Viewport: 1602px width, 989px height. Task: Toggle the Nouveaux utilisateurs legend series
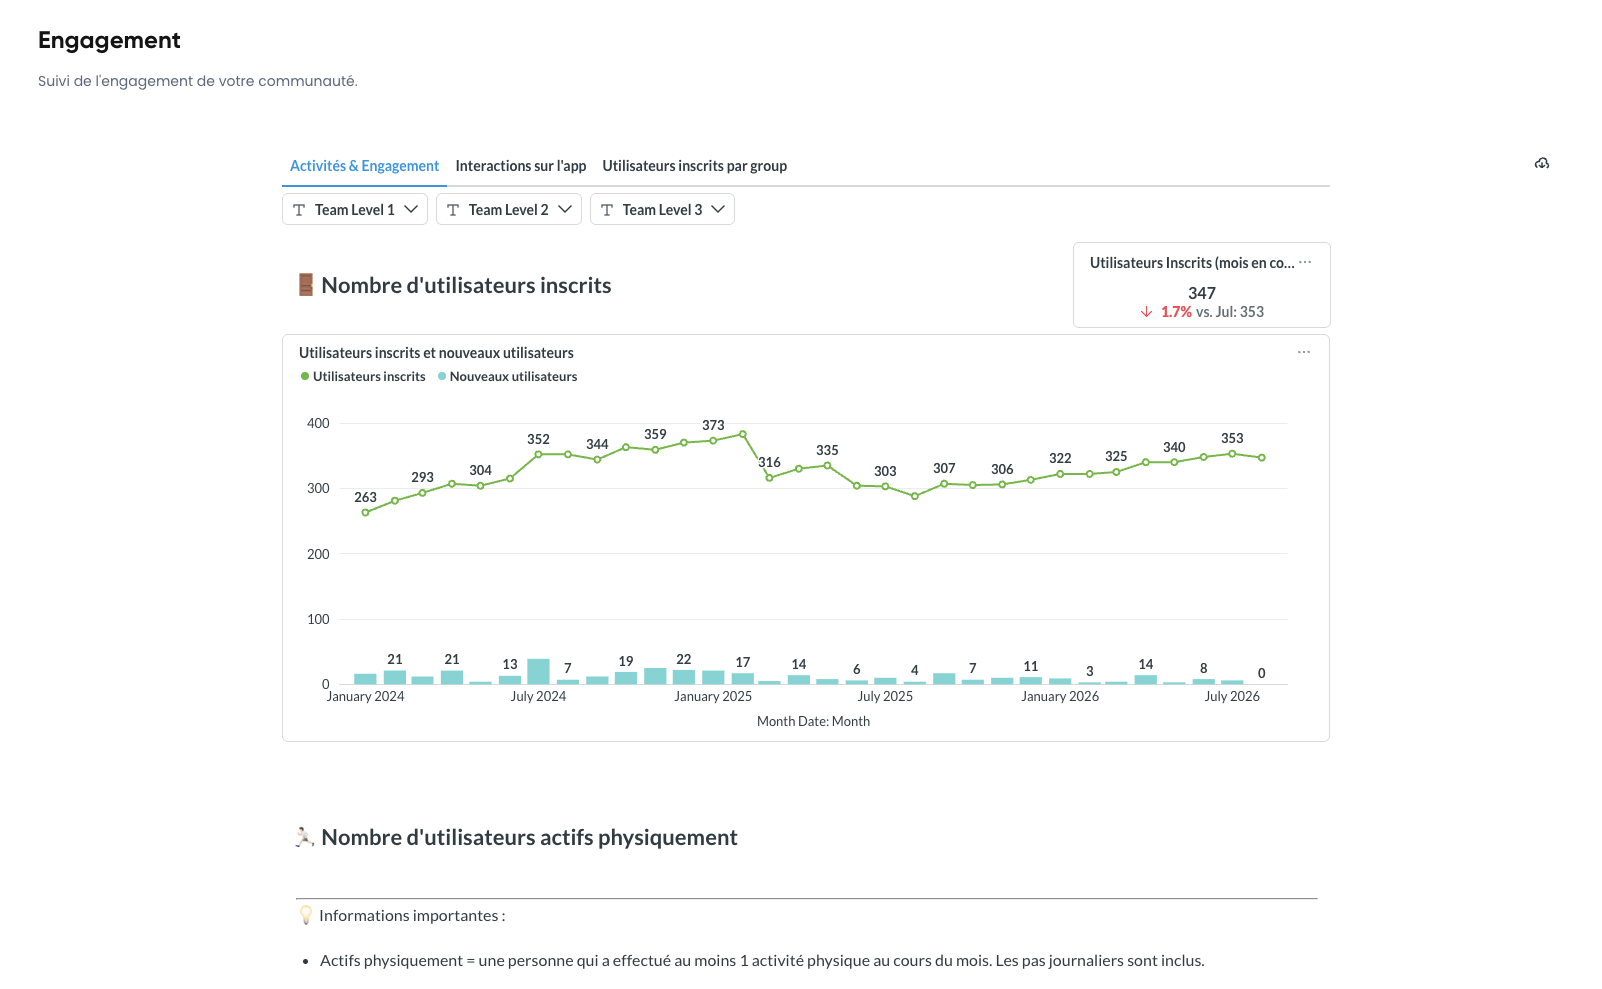[508, 377]
